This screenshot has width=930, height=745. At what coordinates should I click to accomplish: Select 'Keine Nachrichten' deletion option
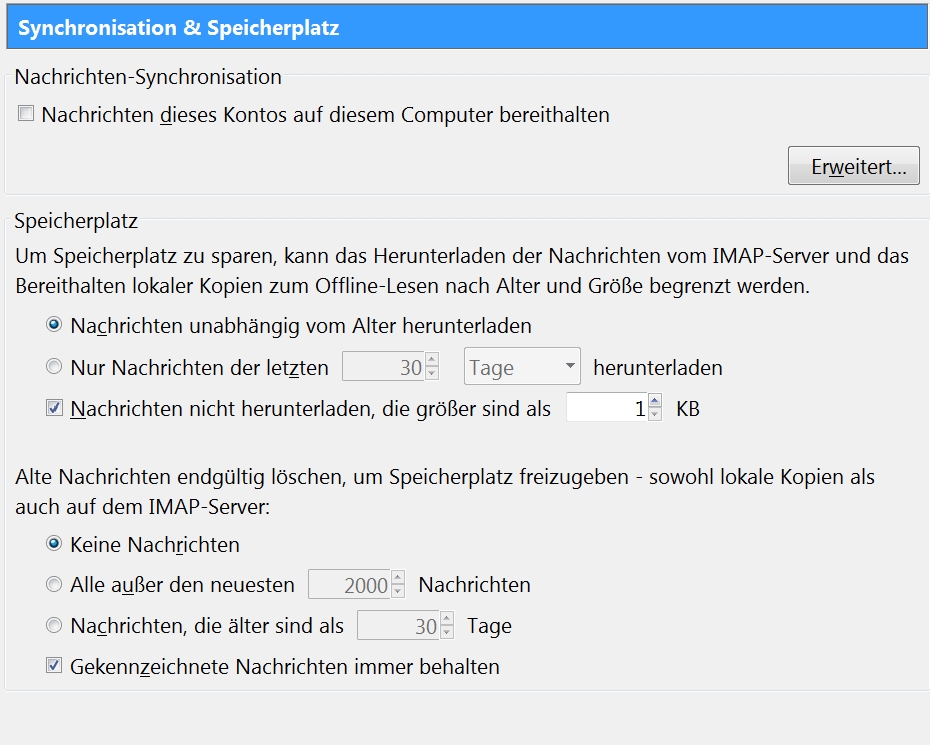coord(54,545)
